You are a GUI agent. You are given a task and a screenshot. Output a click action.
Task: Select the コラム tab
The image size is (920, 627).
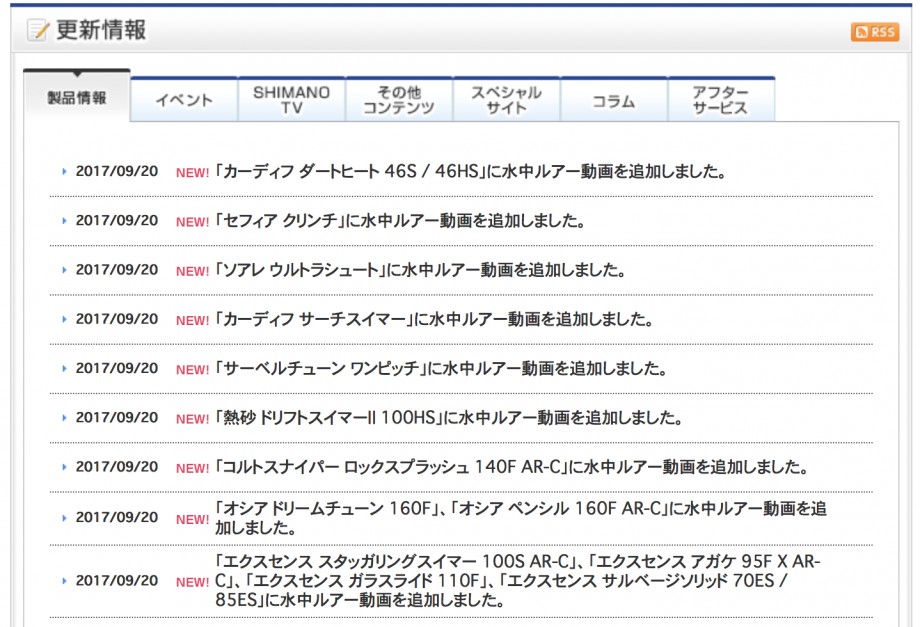[614, 100]
